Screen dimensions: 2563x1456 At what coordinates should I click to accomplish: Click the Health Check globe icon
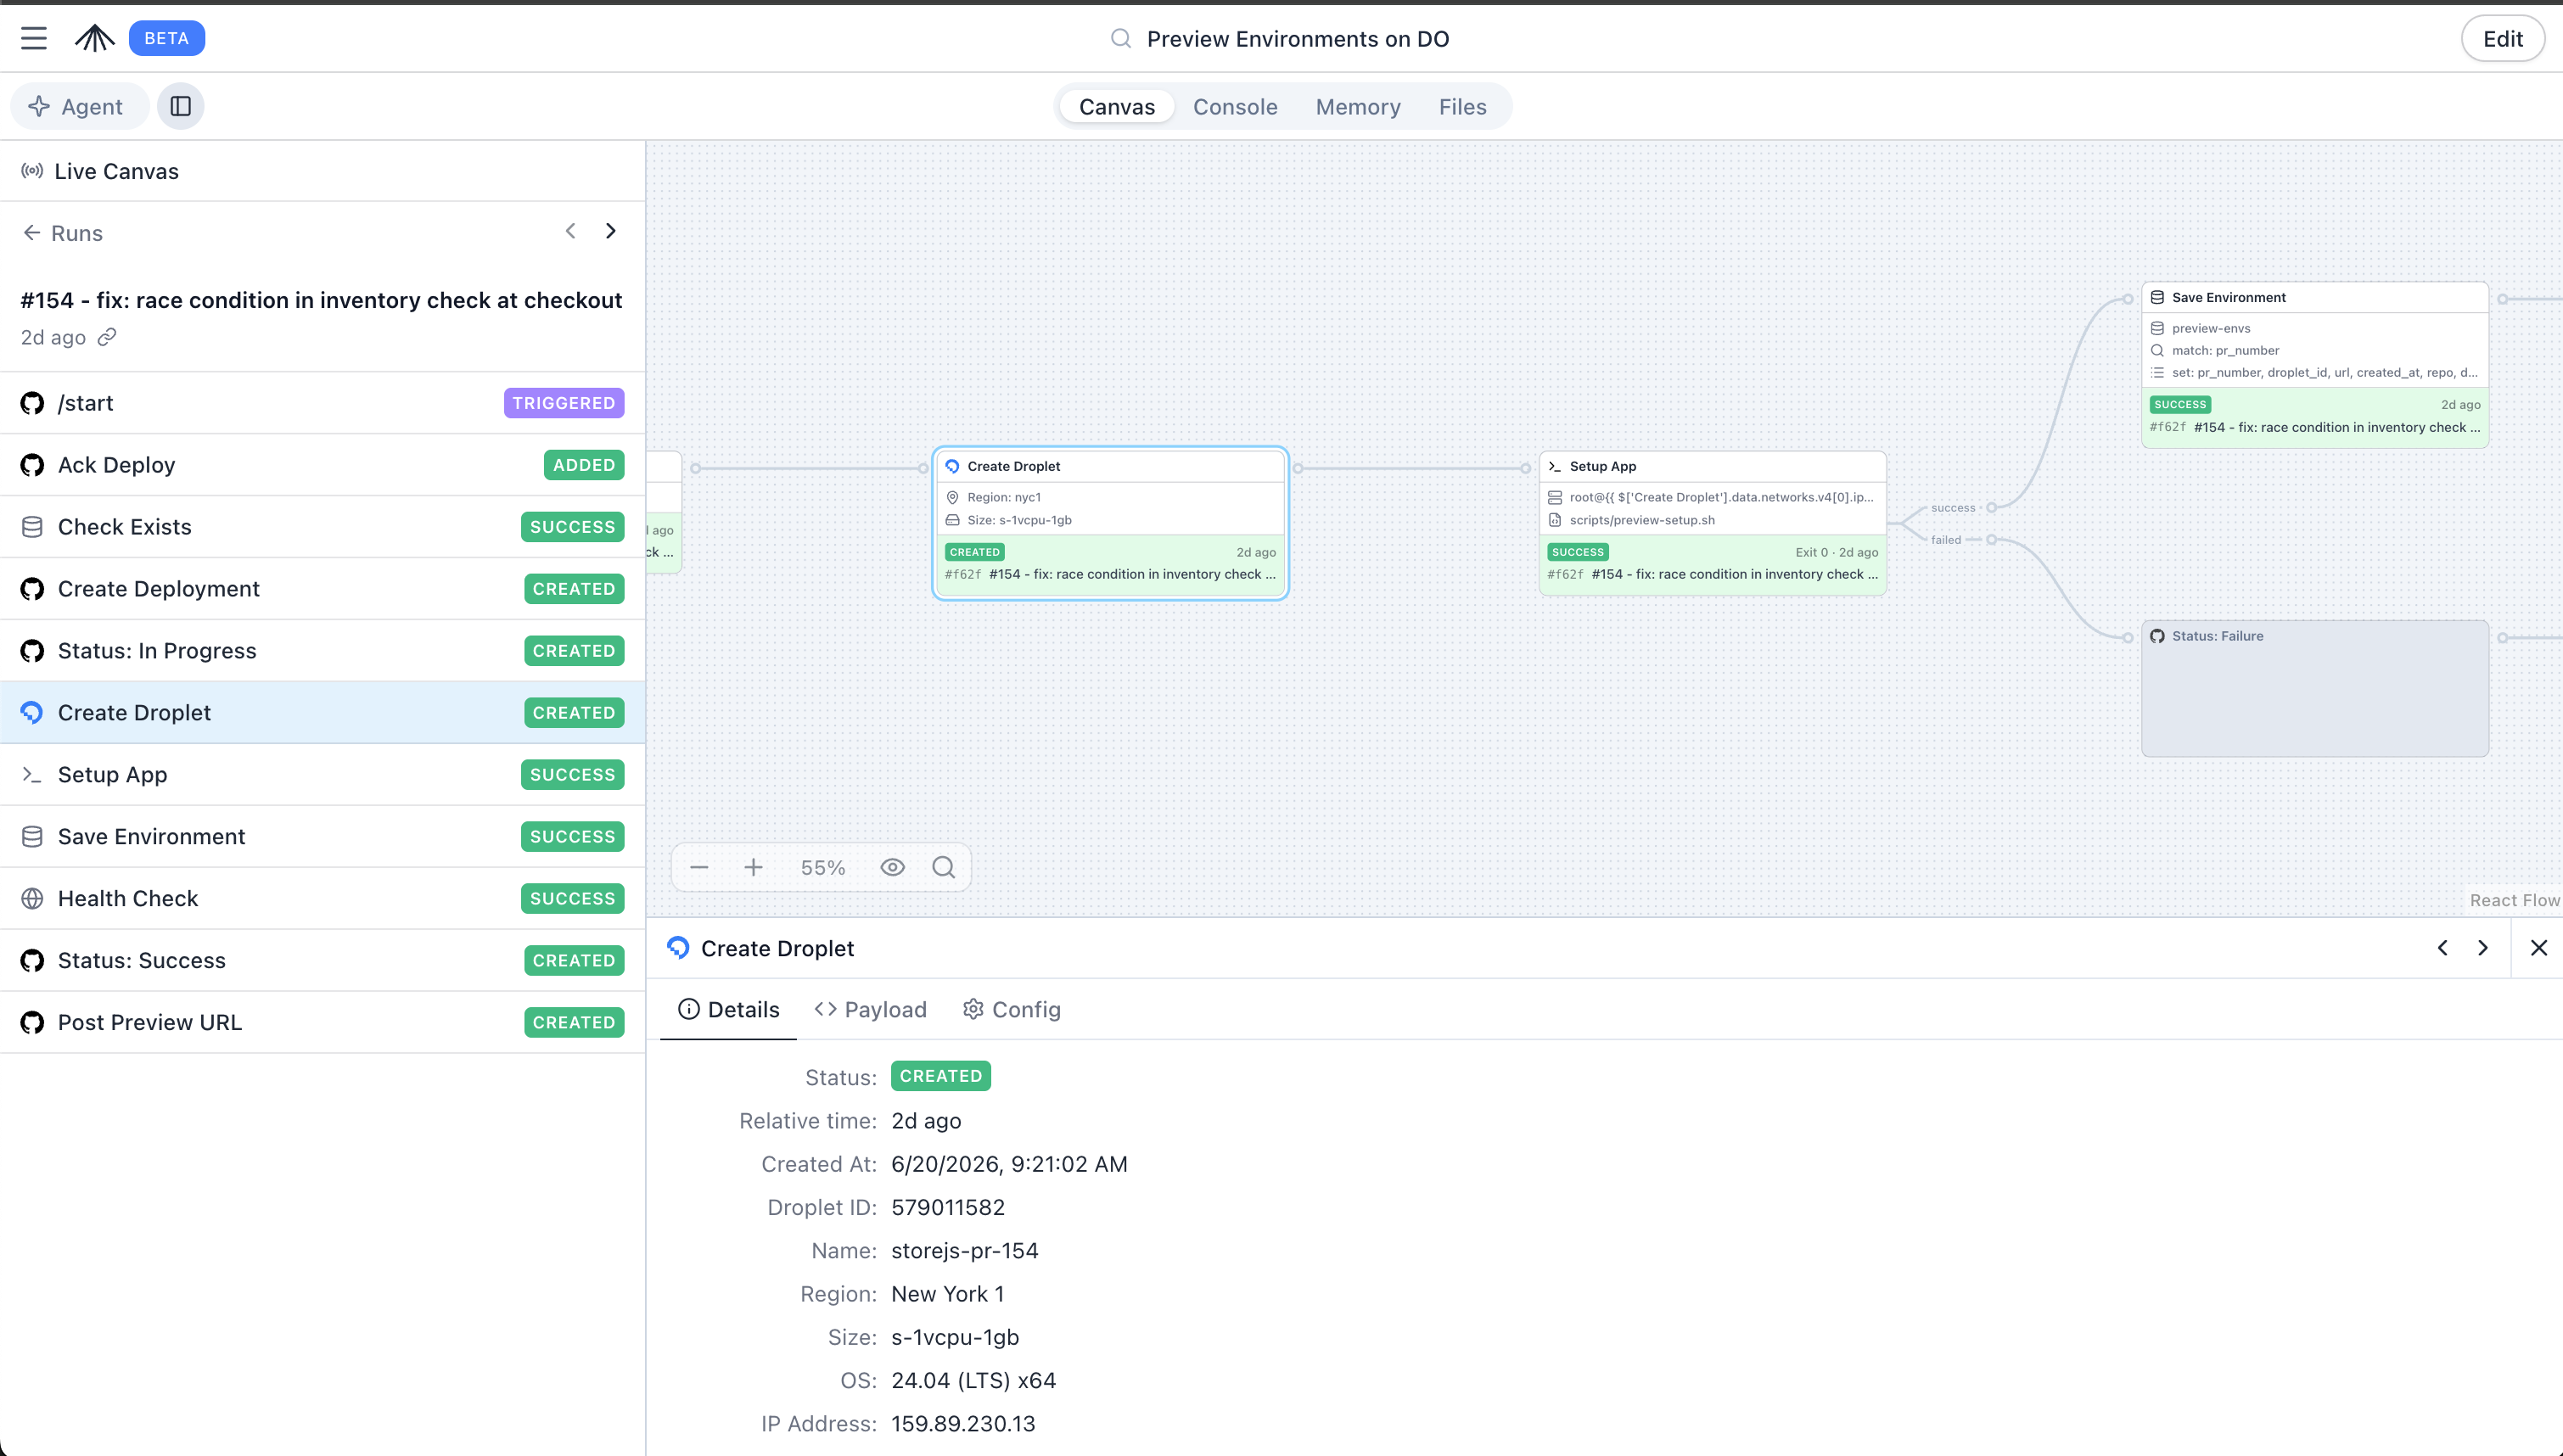[32, 899]
